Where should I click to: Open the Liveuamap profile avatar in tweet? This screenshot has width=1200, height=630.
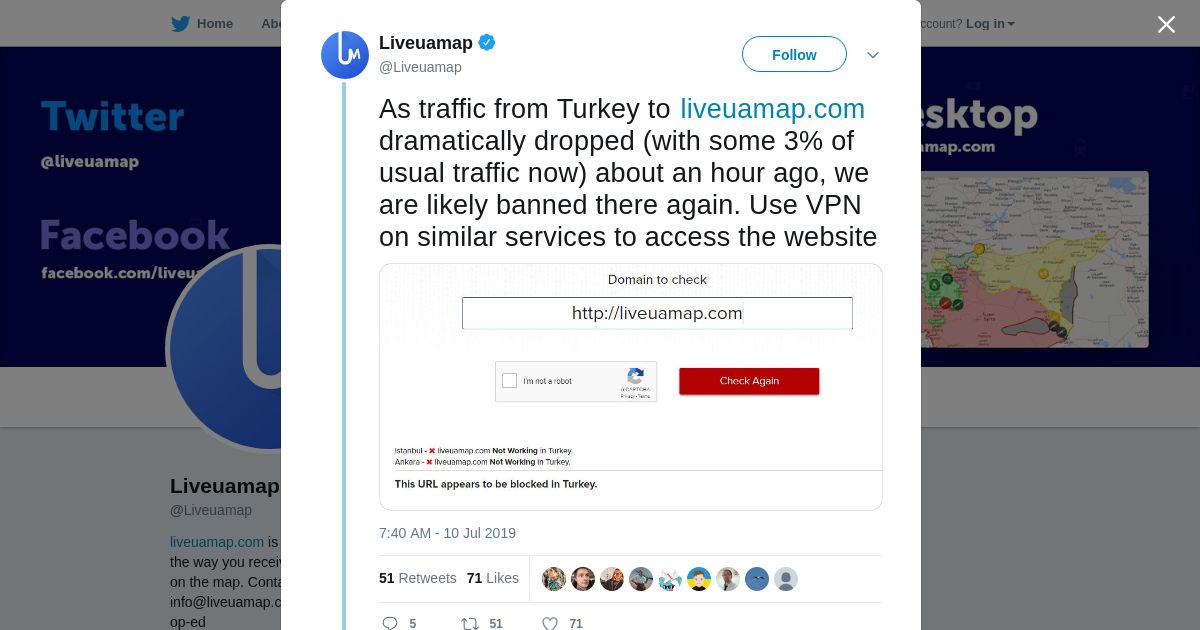coord(345,55)
